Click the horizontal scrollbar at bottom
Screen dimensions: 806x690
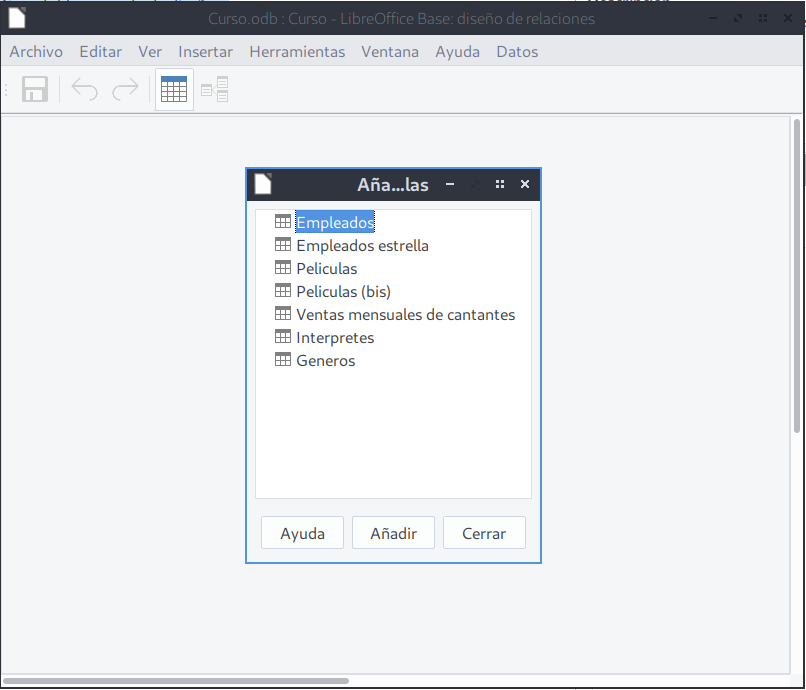[x=175, y=681]
